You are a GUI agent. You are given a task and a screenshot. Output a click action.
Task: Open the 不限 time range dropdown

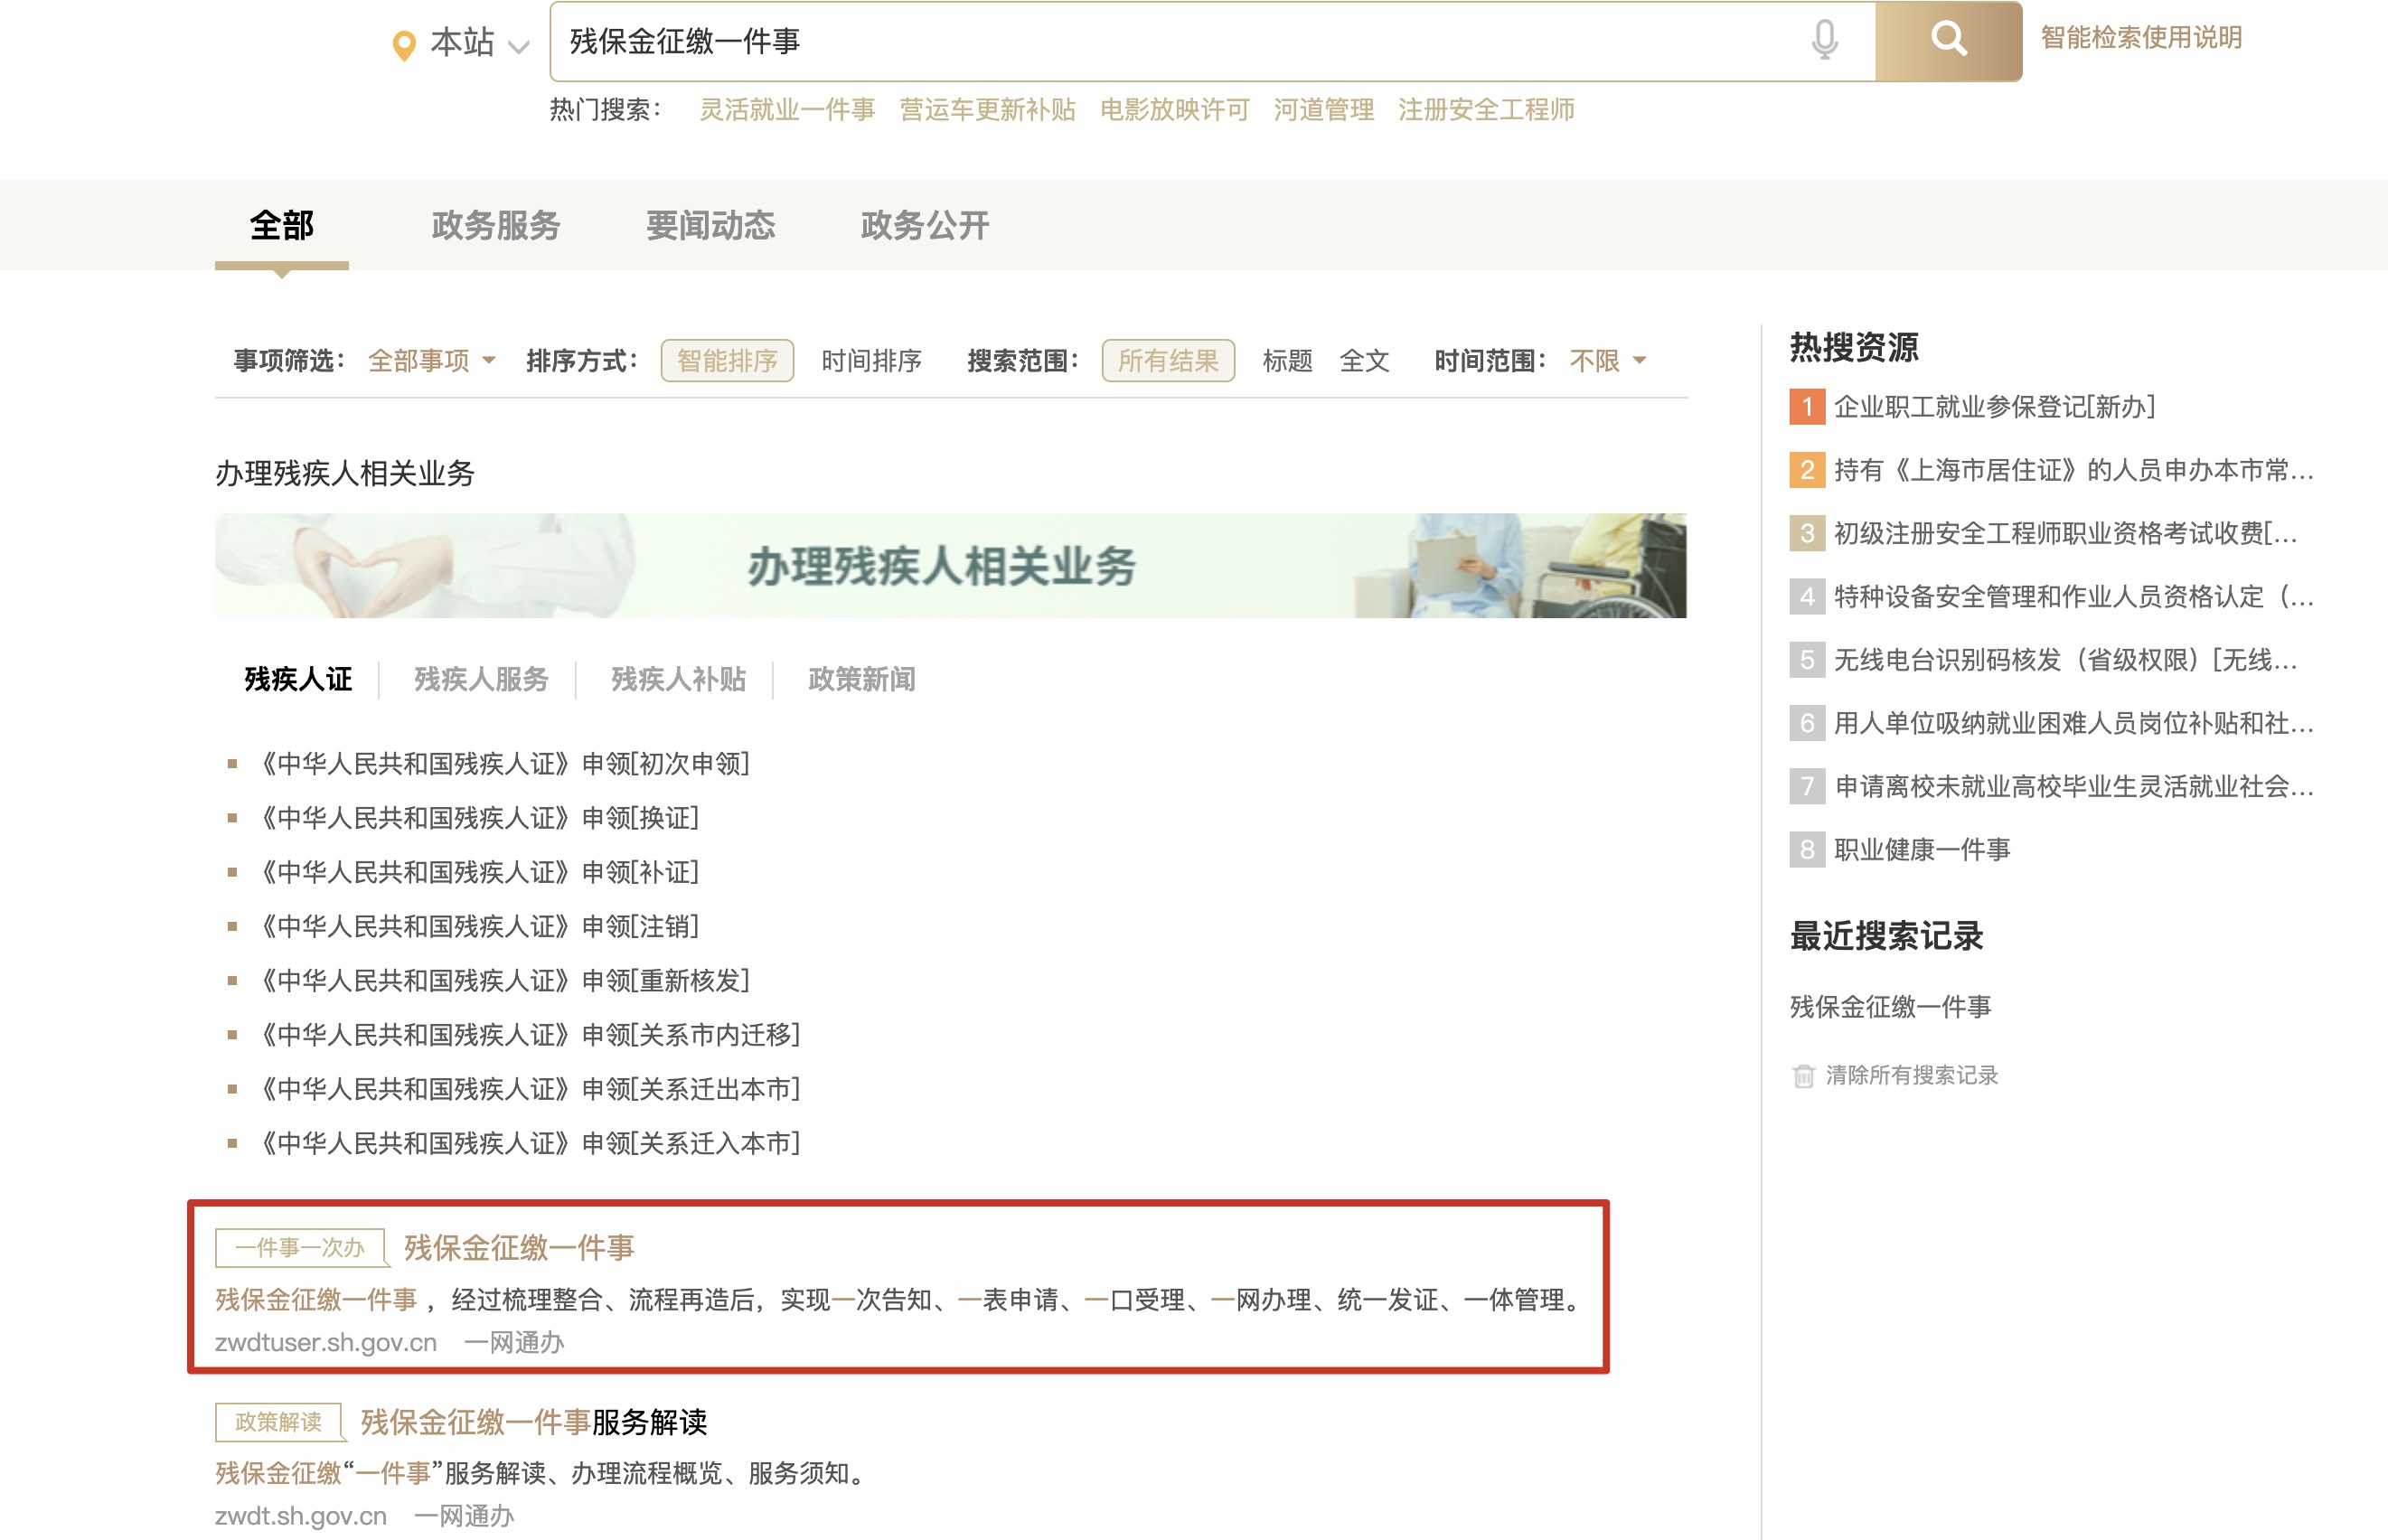coord(1607,360)
